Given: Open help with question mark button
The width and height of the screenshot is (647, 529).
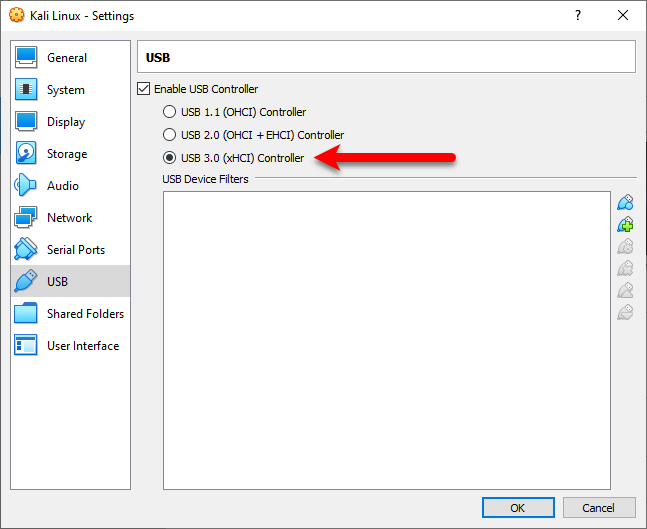Looking at the screenshot, I should [x=578, y=15].
